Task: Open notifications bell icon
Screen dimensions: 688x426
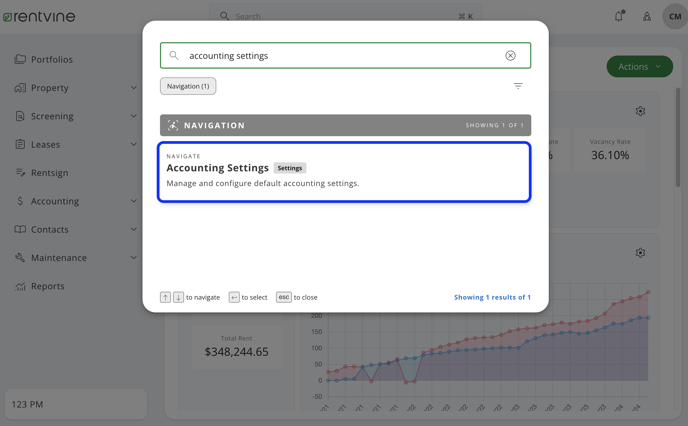Action: pos(618,16)
